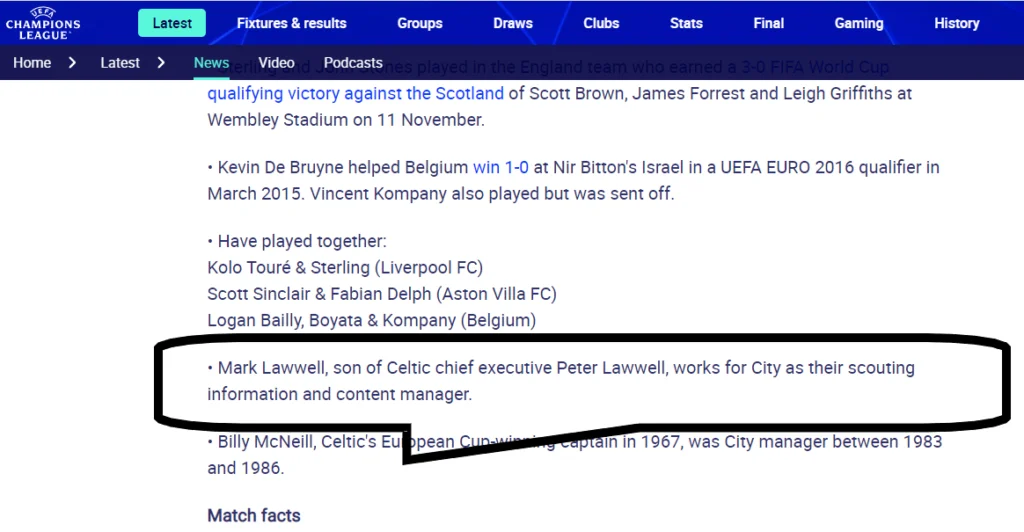Switch to the News tab
This screenshot has height=532, width=1024.
point(211,63)
